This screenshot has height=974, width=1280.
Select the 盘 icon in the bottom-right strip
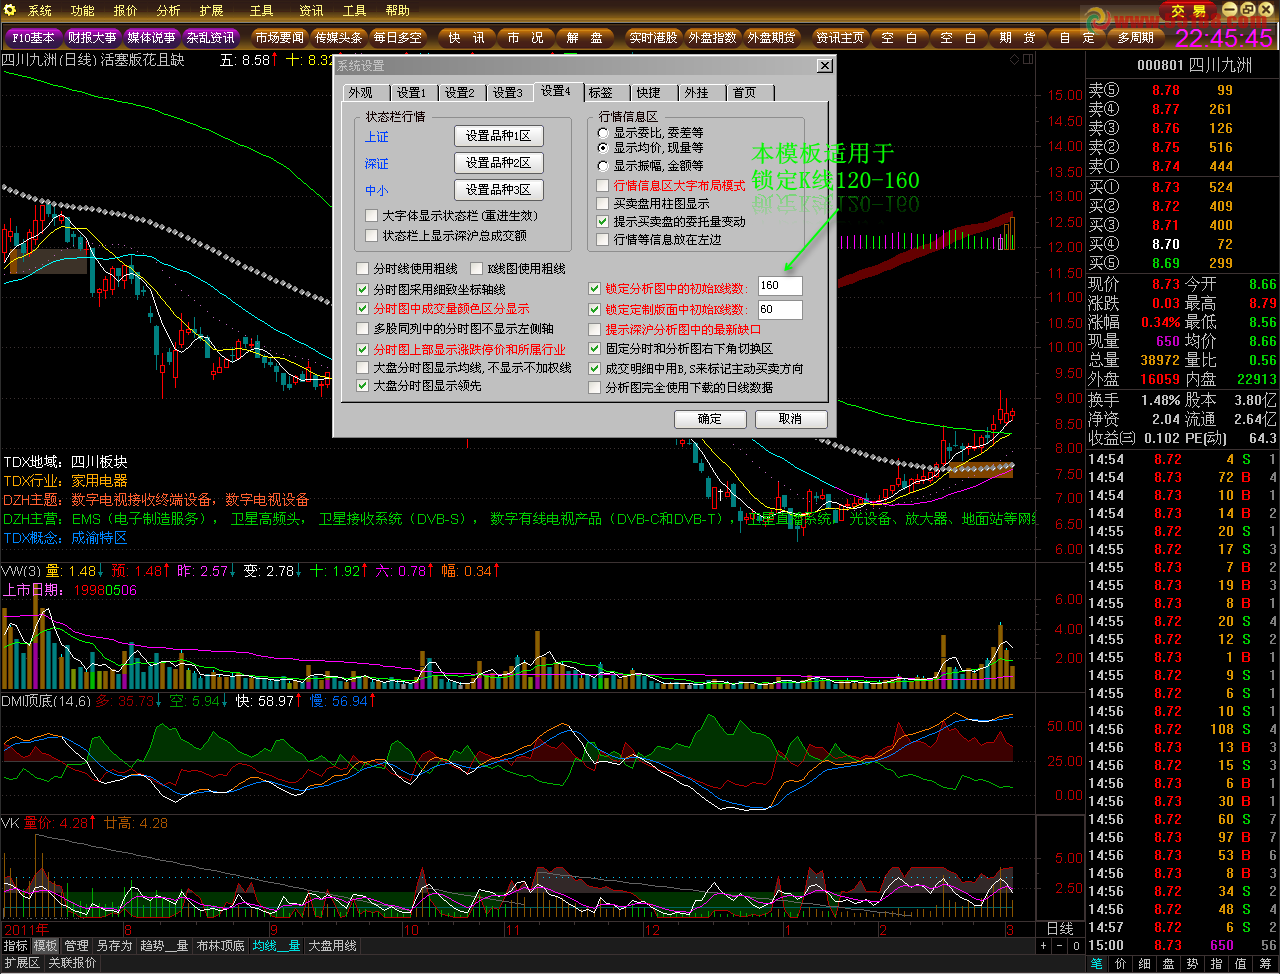tap(1168, 964)
